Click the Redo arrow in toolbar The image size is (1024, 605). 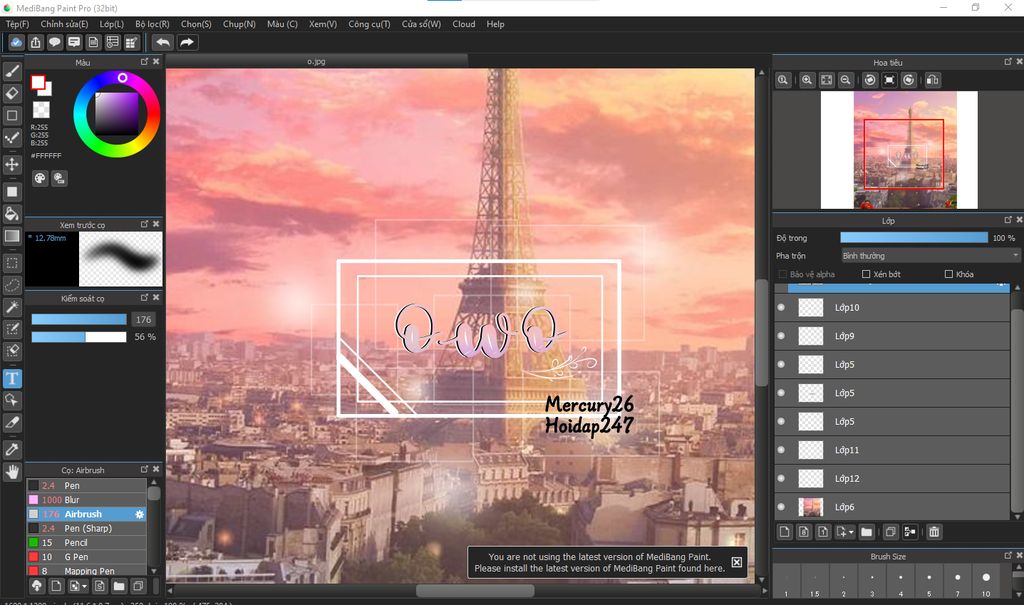tap(187, 42)
